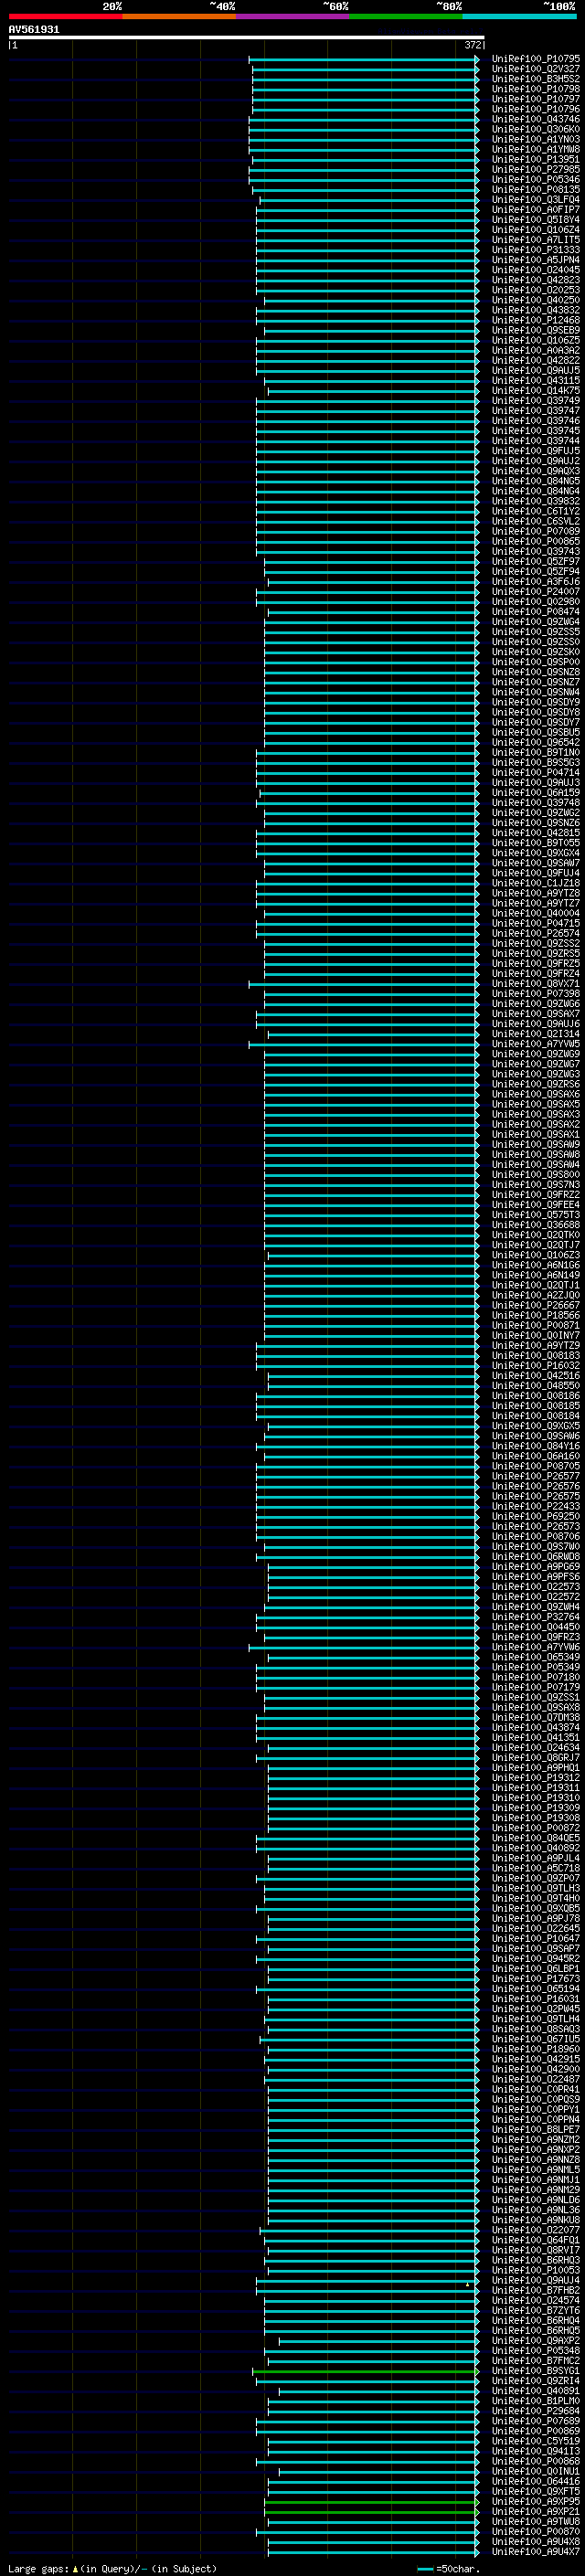Viewport: 585px width, 2576px height.
Task: Click the green alignment bar for UniRef100_B9SYG1
Action: point(366,2371)
